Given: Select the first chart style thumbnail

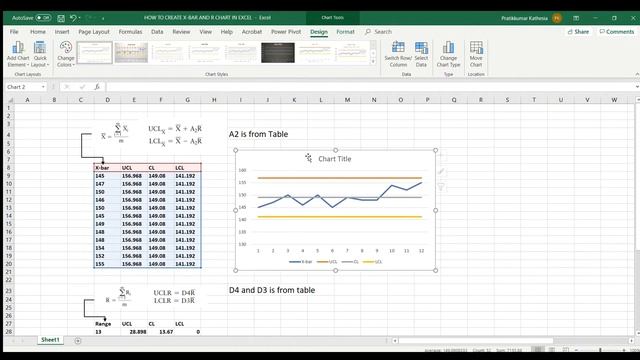Looking at the screenshot, I should pos(94,52).
